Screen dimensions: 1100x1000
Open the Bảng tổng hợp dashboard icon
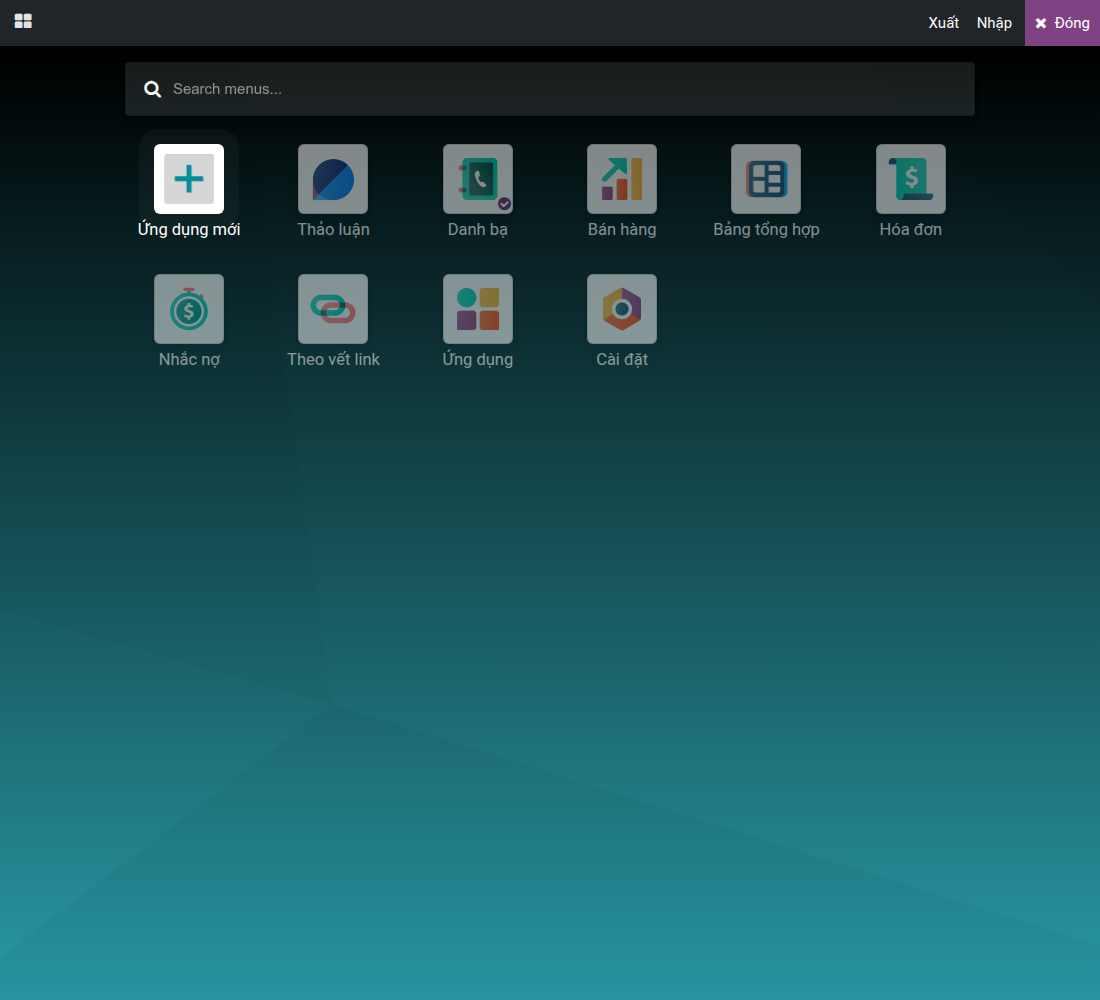pyautogui.click(x=766, y=179)
